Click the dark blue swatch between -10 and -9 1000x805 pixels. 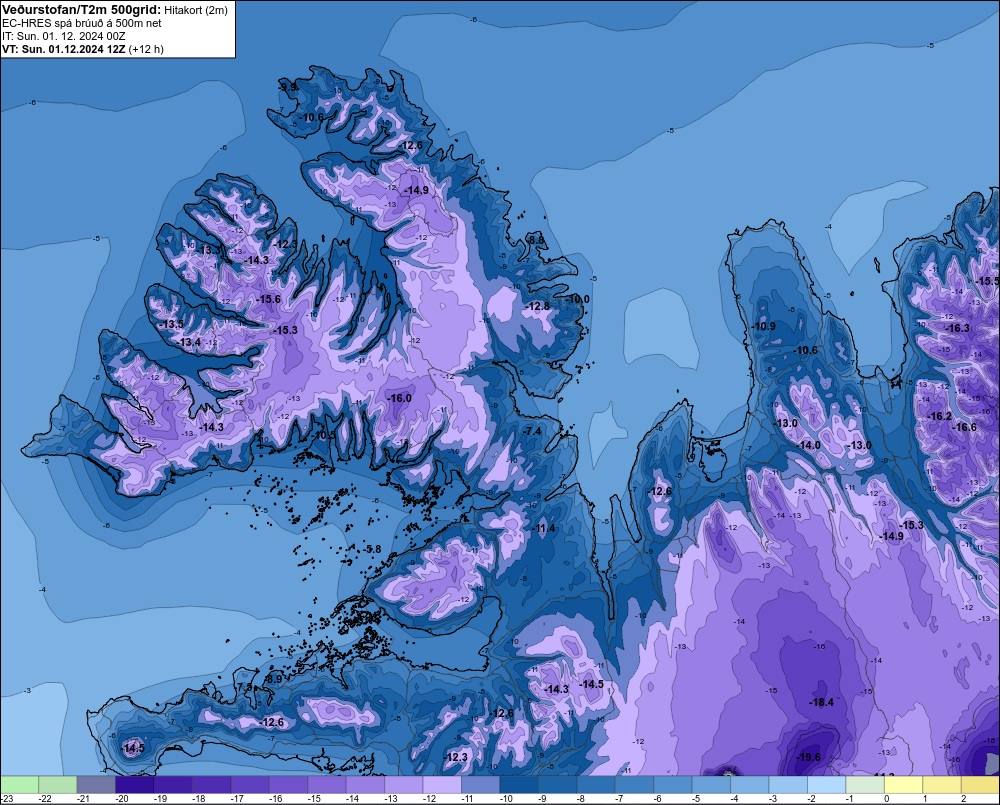[519, 784]
